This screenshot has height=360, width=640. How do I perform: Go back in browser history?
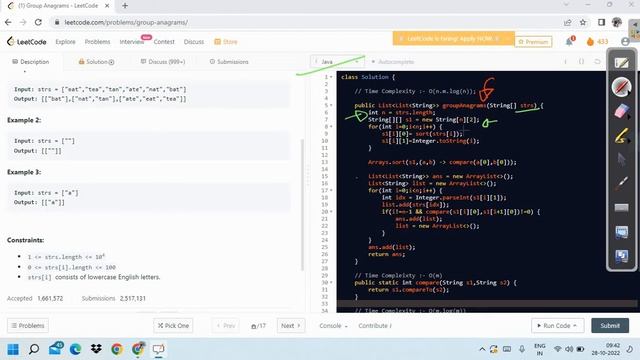coord(8,22)
